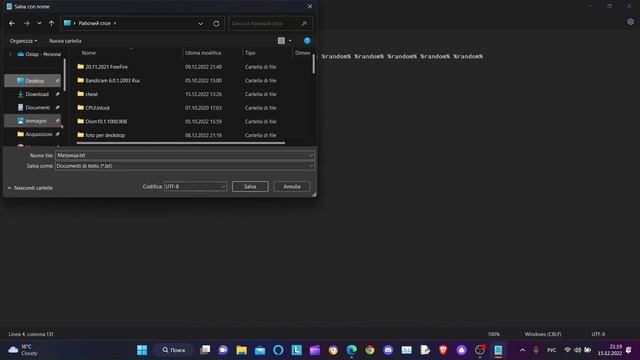
Task: Click Windows (CRLF) in Notepad status bar
Action: coord(543,334)
